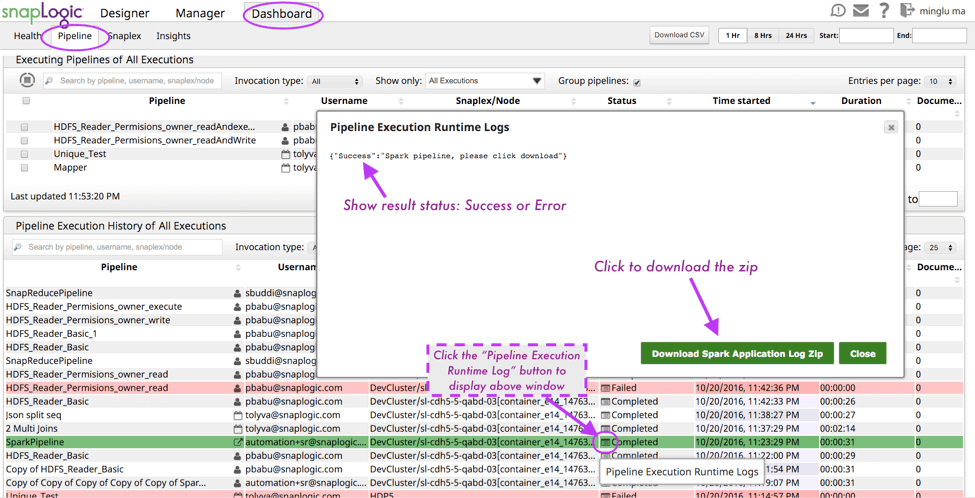Open the Dashboard tab
This screenshot has height=498, width=975.
[x=283, y=14]
